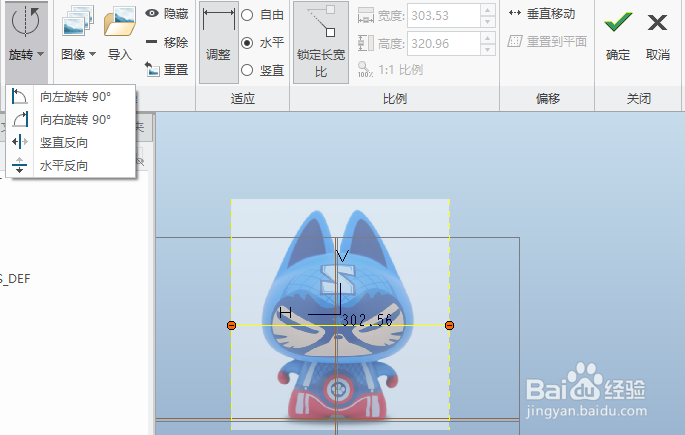
Task: Click the 1:1 比例 scale button
Action: tap(390, 69)
